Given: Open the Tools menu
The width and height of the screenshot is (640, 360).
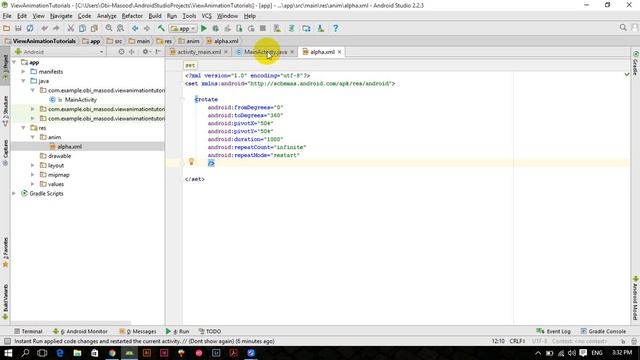Looking at the screenshot, I should tap(189, 16).
